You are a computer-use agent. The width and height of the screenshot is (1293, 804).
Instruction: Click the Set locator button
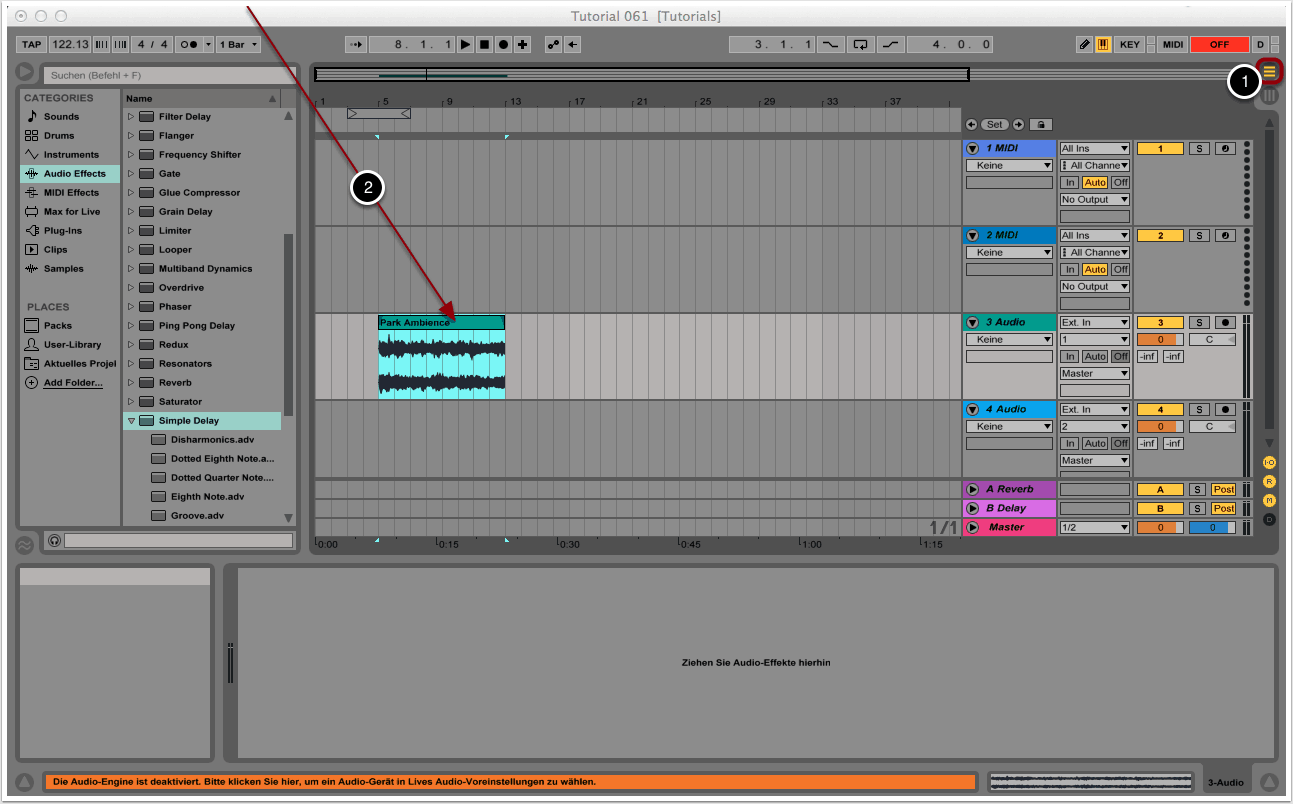[994, 125]
